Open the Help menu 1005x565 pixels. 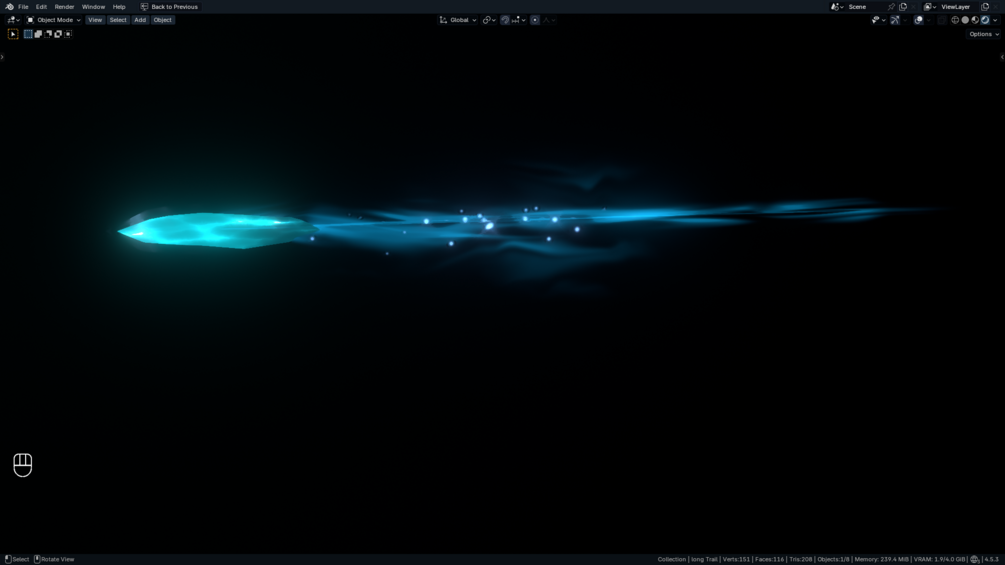pyautogui.click(x=119, y=6)
